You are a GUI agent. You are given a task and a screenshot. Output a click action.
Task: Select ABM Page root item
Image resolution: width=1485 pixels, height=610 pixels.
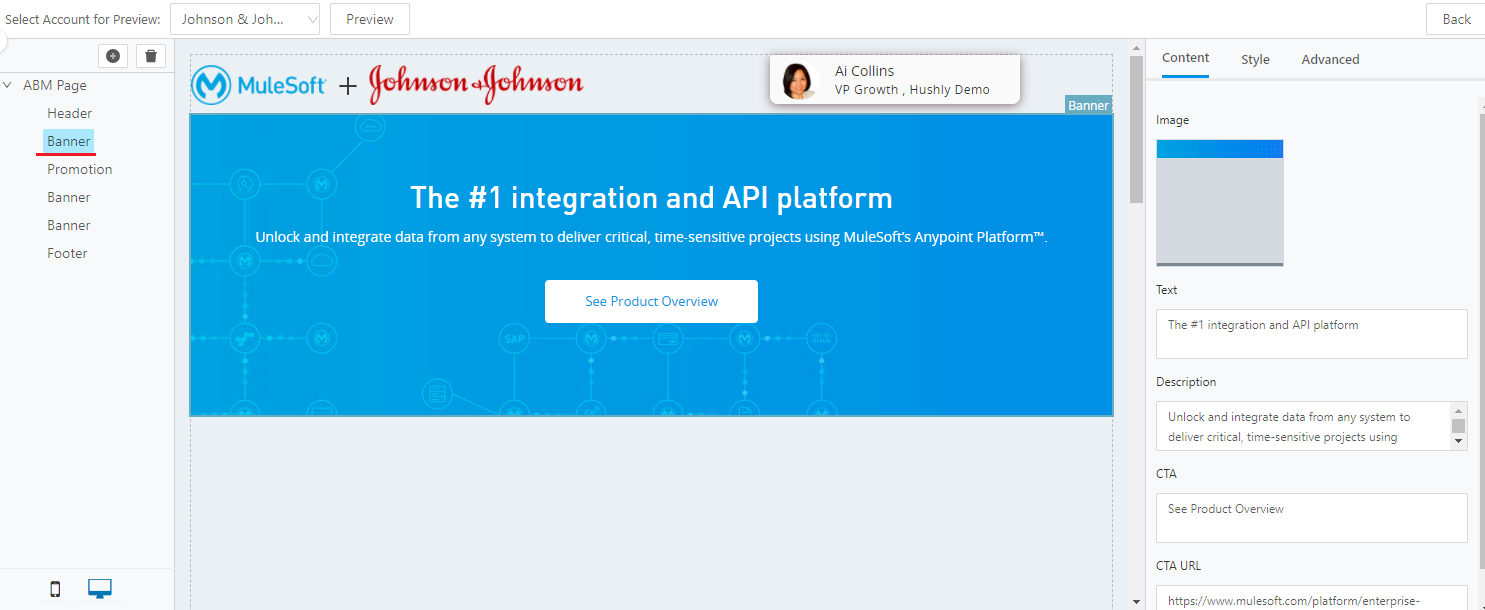(55, 86)
